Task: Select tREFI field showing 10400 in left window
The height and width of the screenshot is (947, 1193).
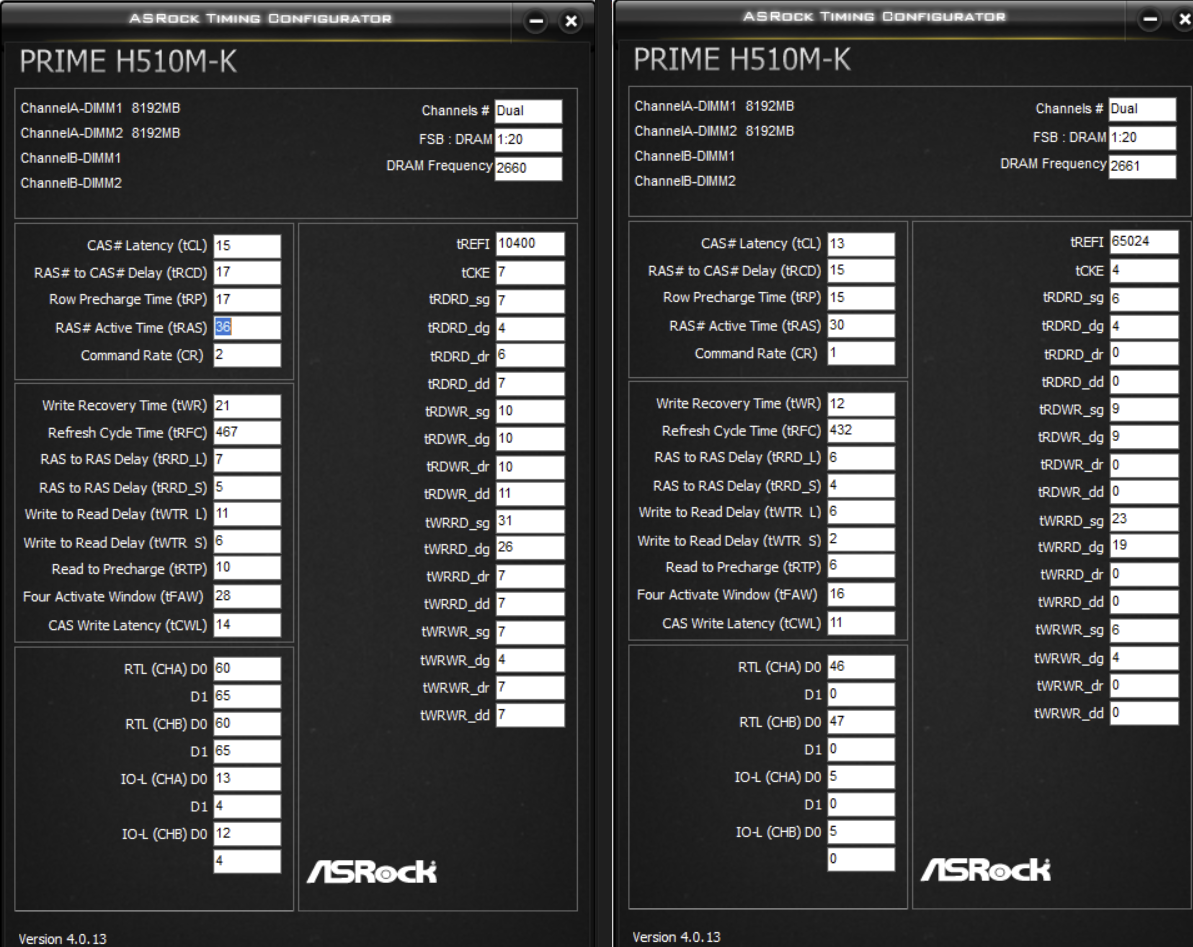Action: click(530, 243)
